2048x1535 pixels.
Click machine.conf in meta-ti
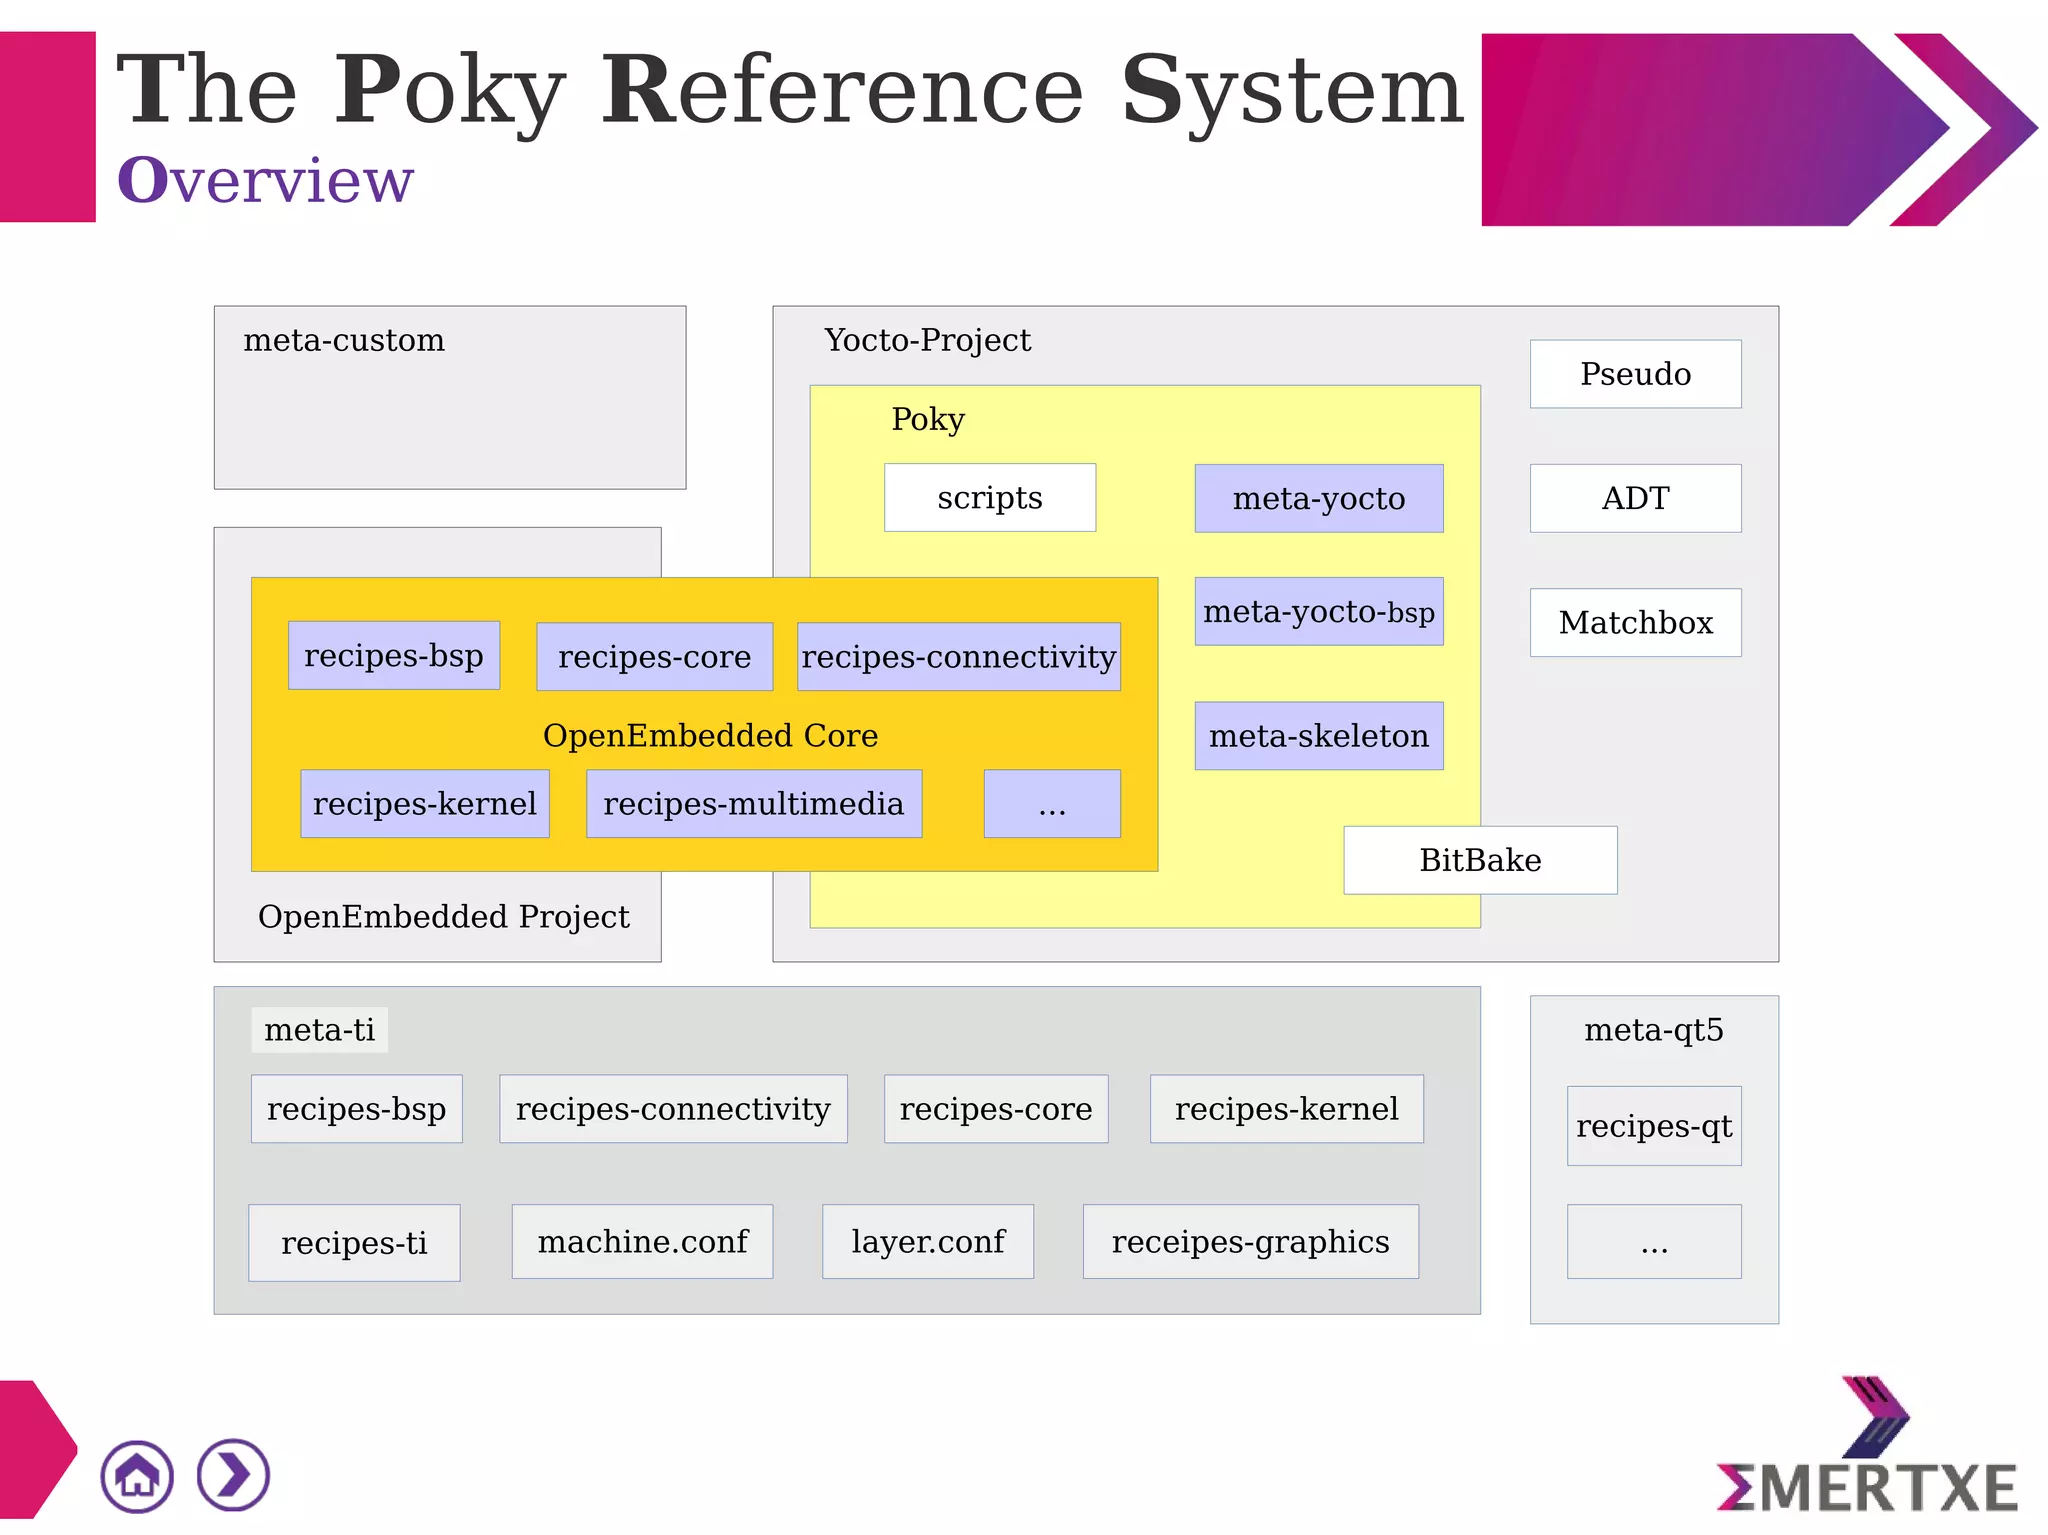[x=642, y=1241]
